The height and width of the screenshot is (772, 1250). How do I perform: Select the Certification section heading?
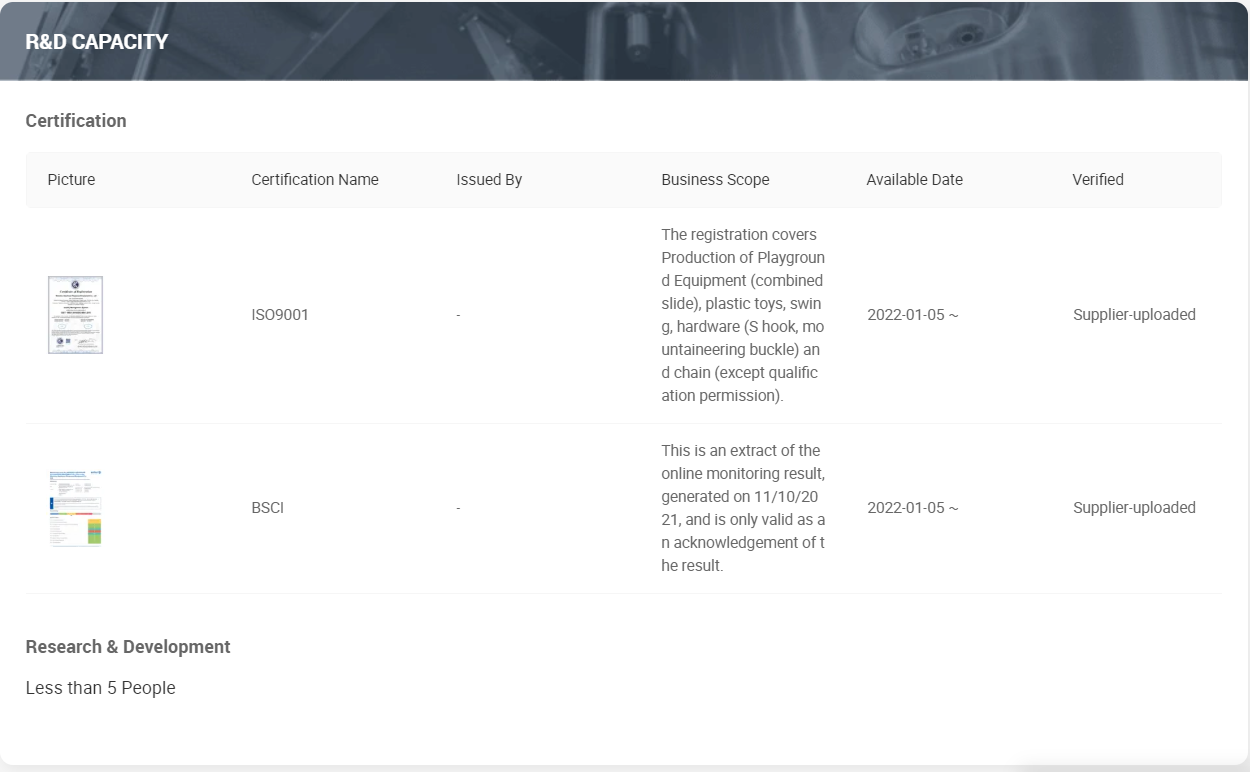pyautogui.click(x=76, y=121)
